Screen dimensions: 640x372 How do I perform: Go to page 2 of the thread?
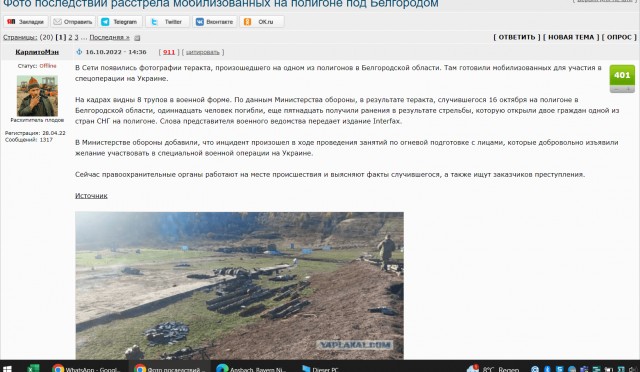coord(70,37)
